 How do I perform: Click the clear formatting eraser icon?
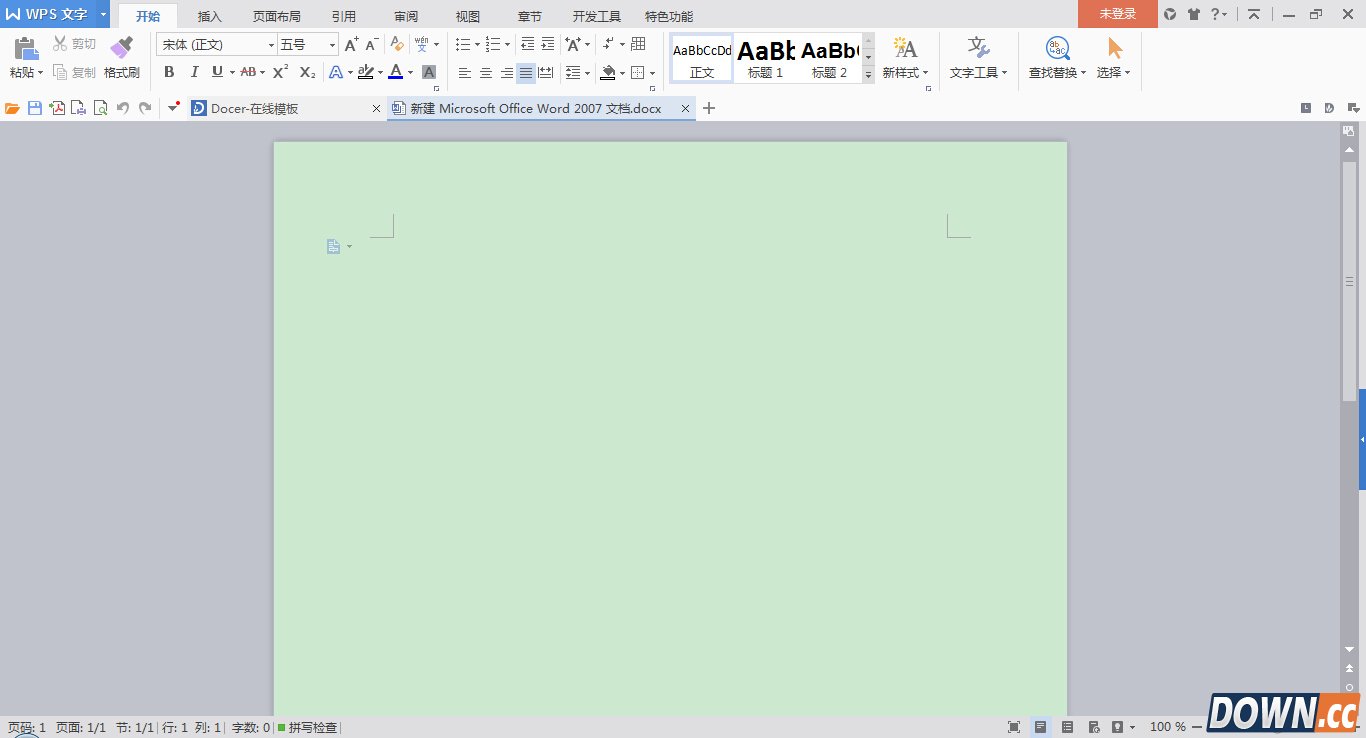[397, 44]
